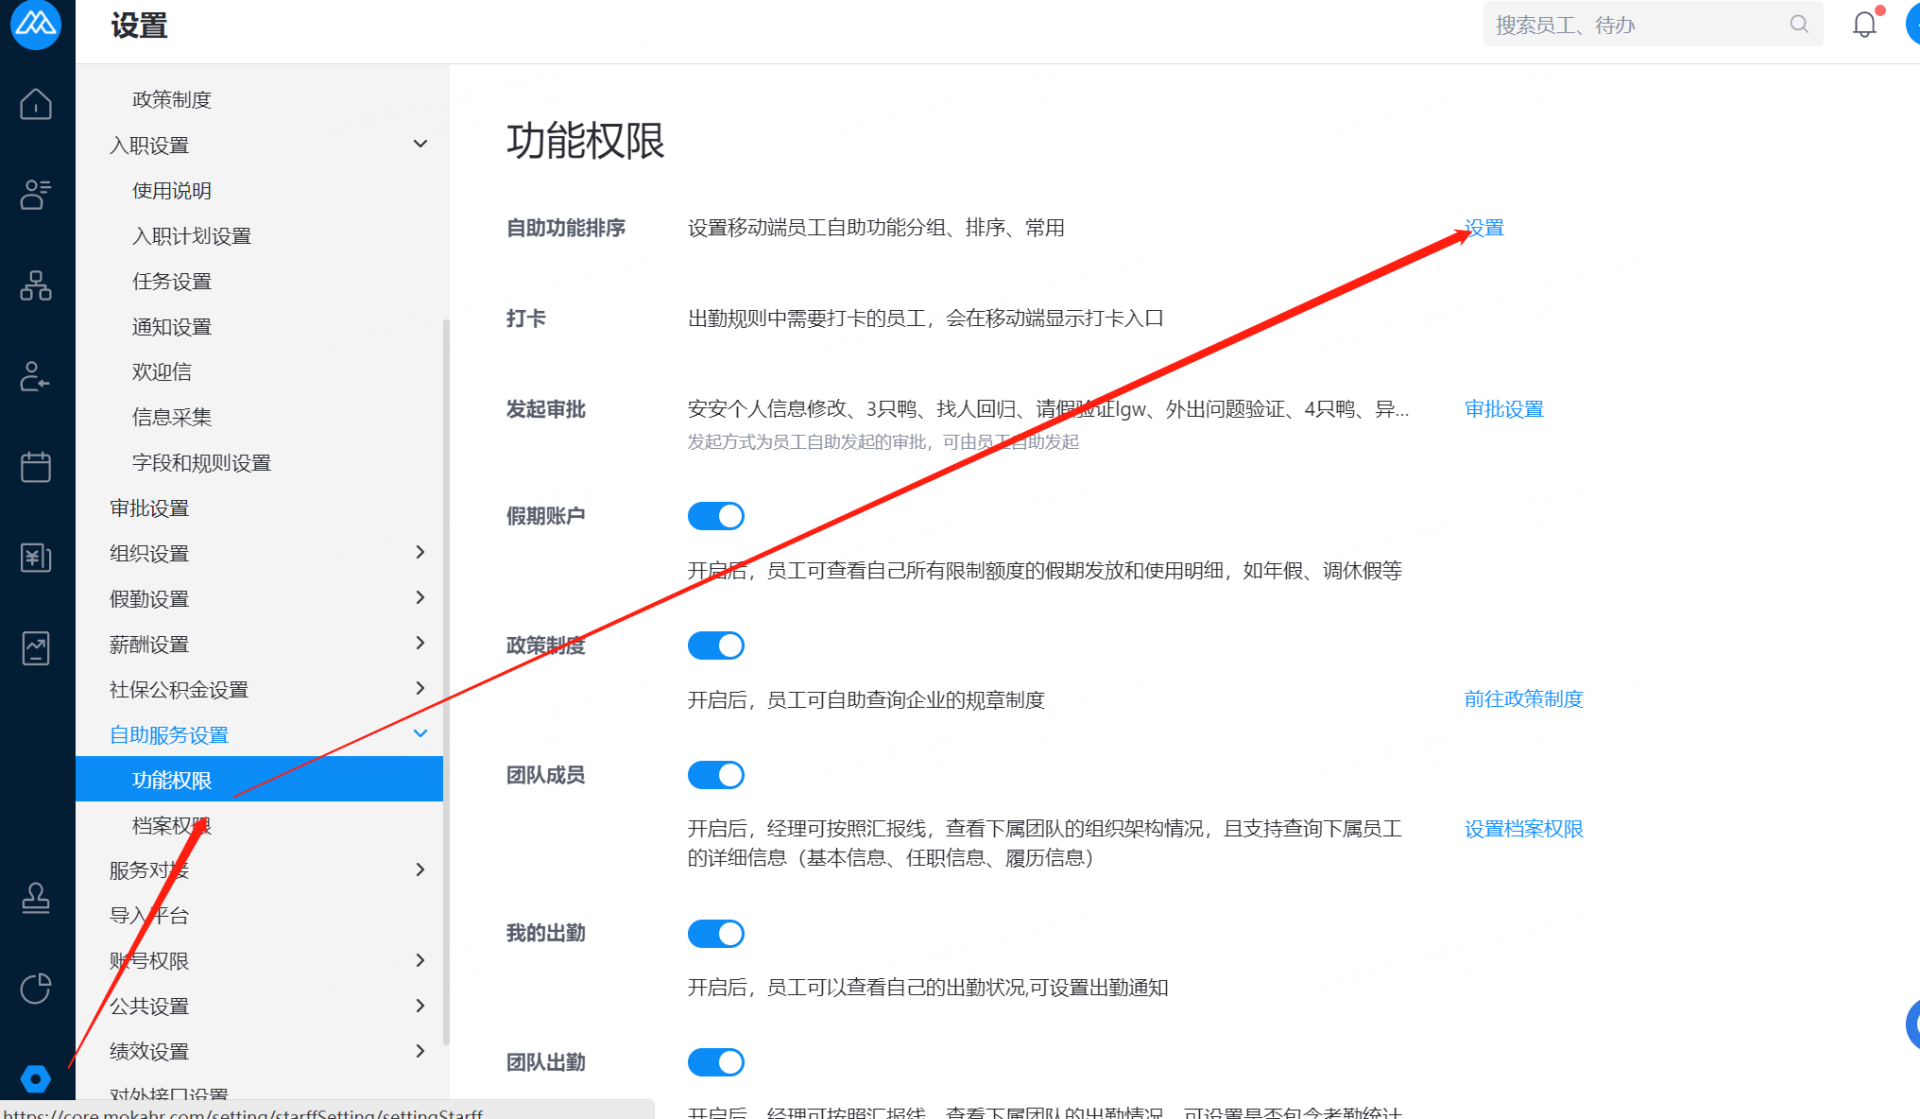Open the organization chart icon in sidebar
The width and height of the screenshot is (1920, 1119).
pos(36,286)
